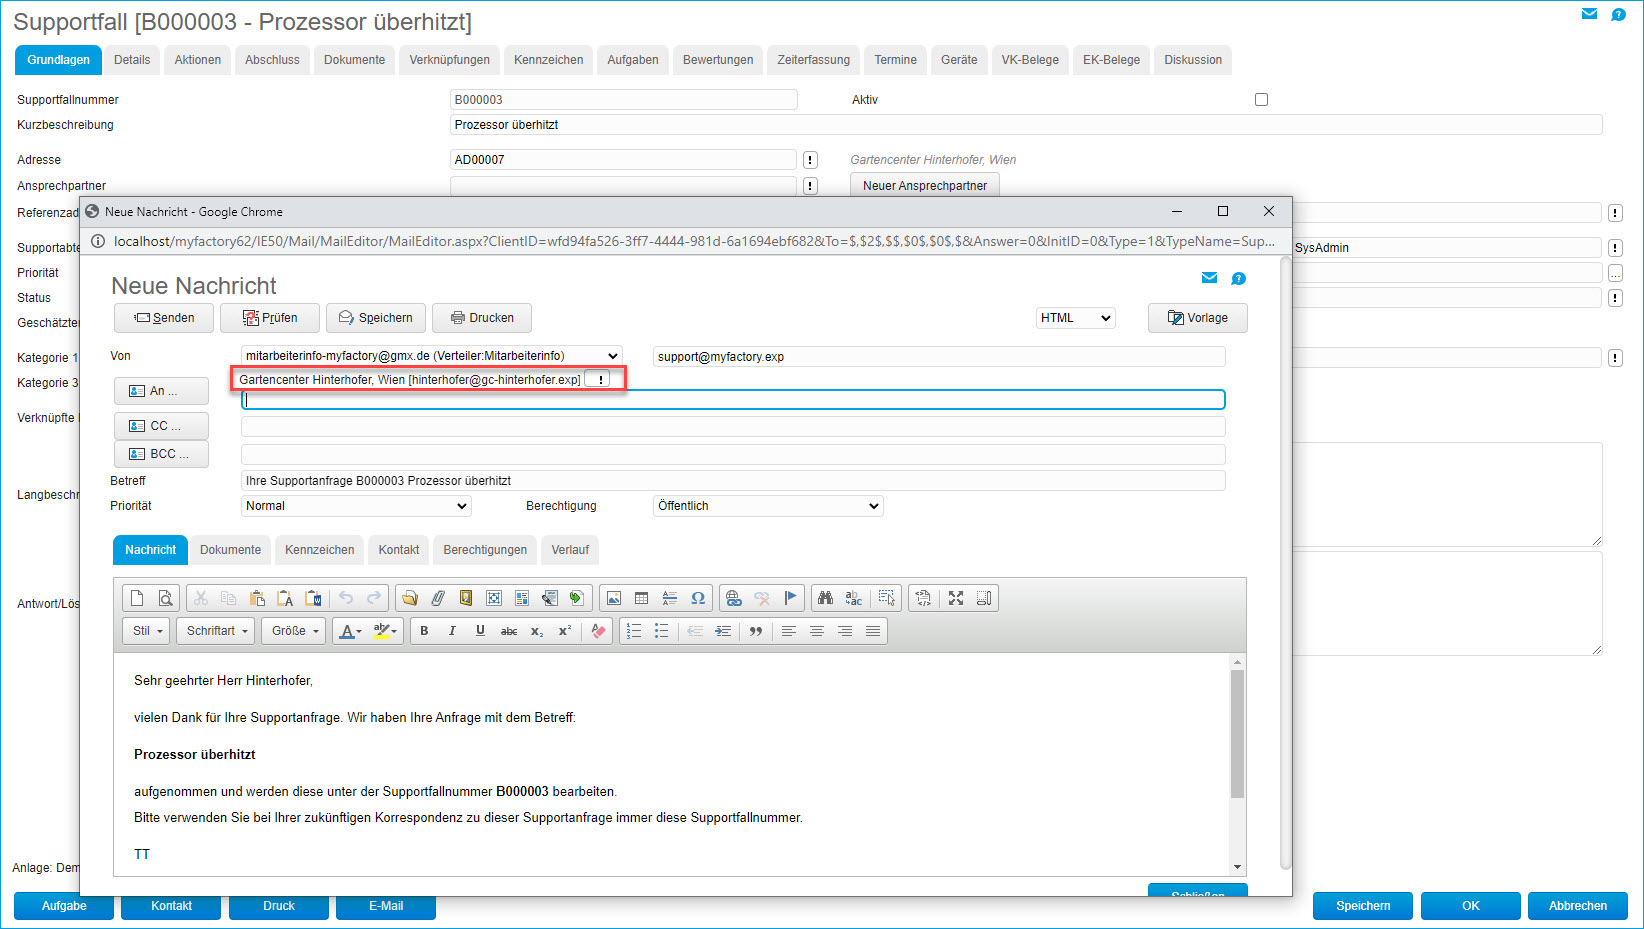
Task: Expand the Von sender dropdown
Action: click(x=432, y=356)
